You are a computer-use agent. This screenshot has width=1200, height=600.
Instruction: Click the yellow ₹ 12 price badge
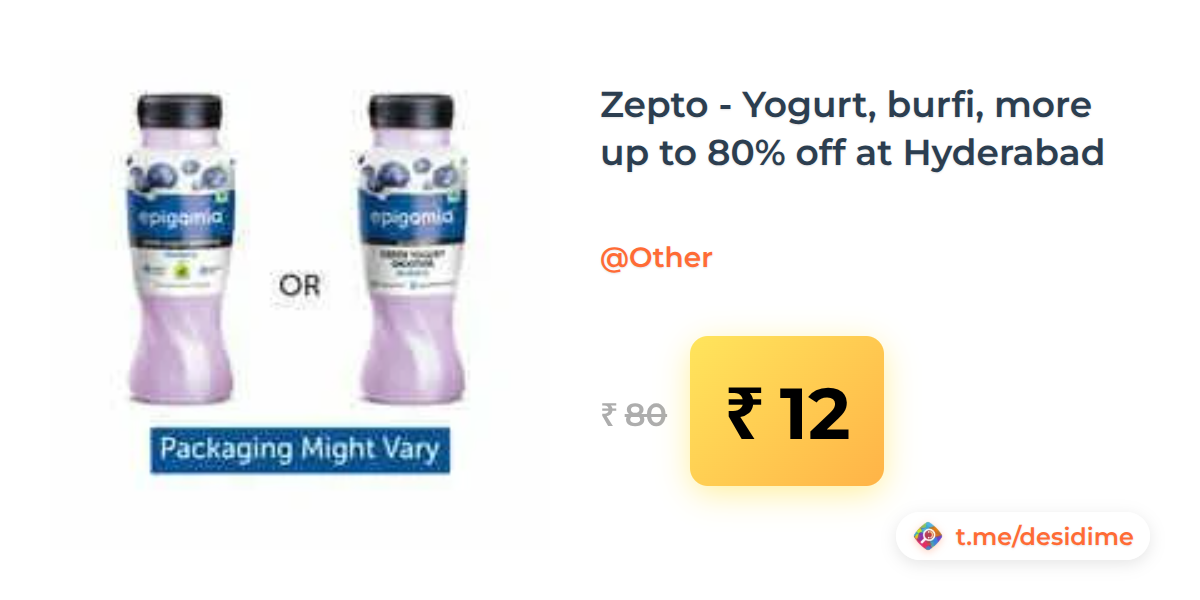[x=787, y=411]
